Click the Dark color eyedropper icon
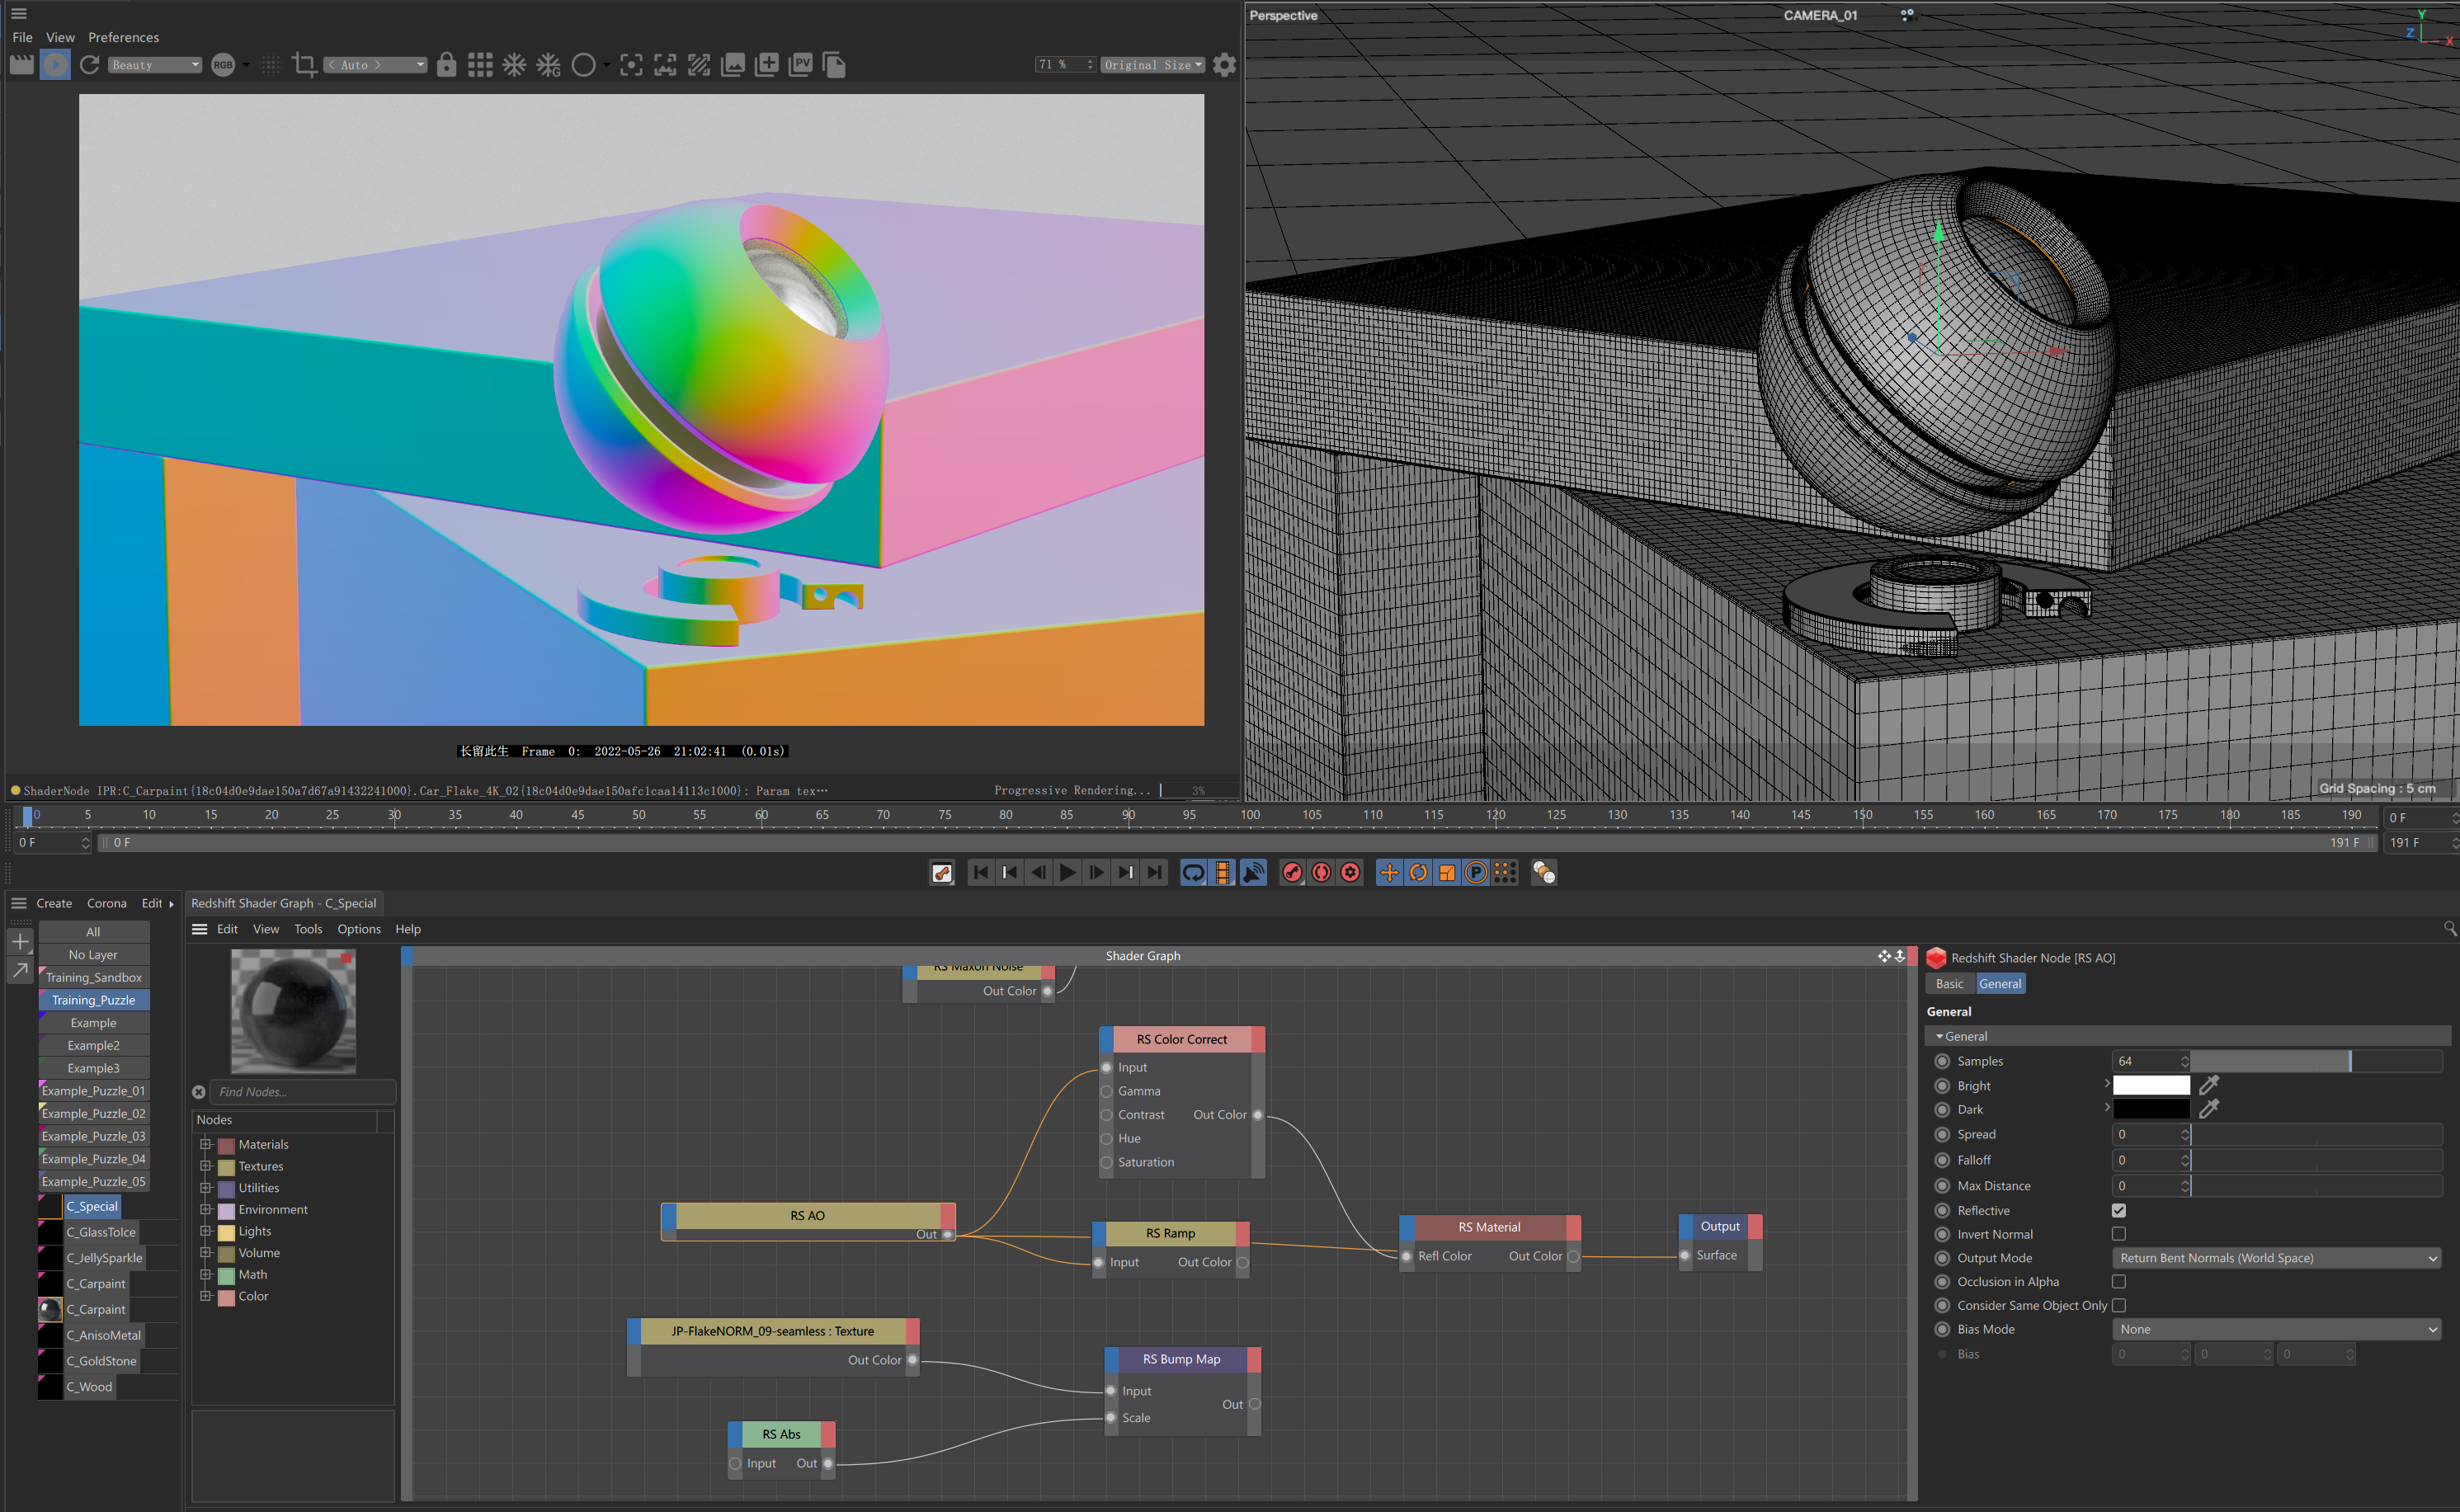Screen dimensions: 2460x1512 2209,1108
